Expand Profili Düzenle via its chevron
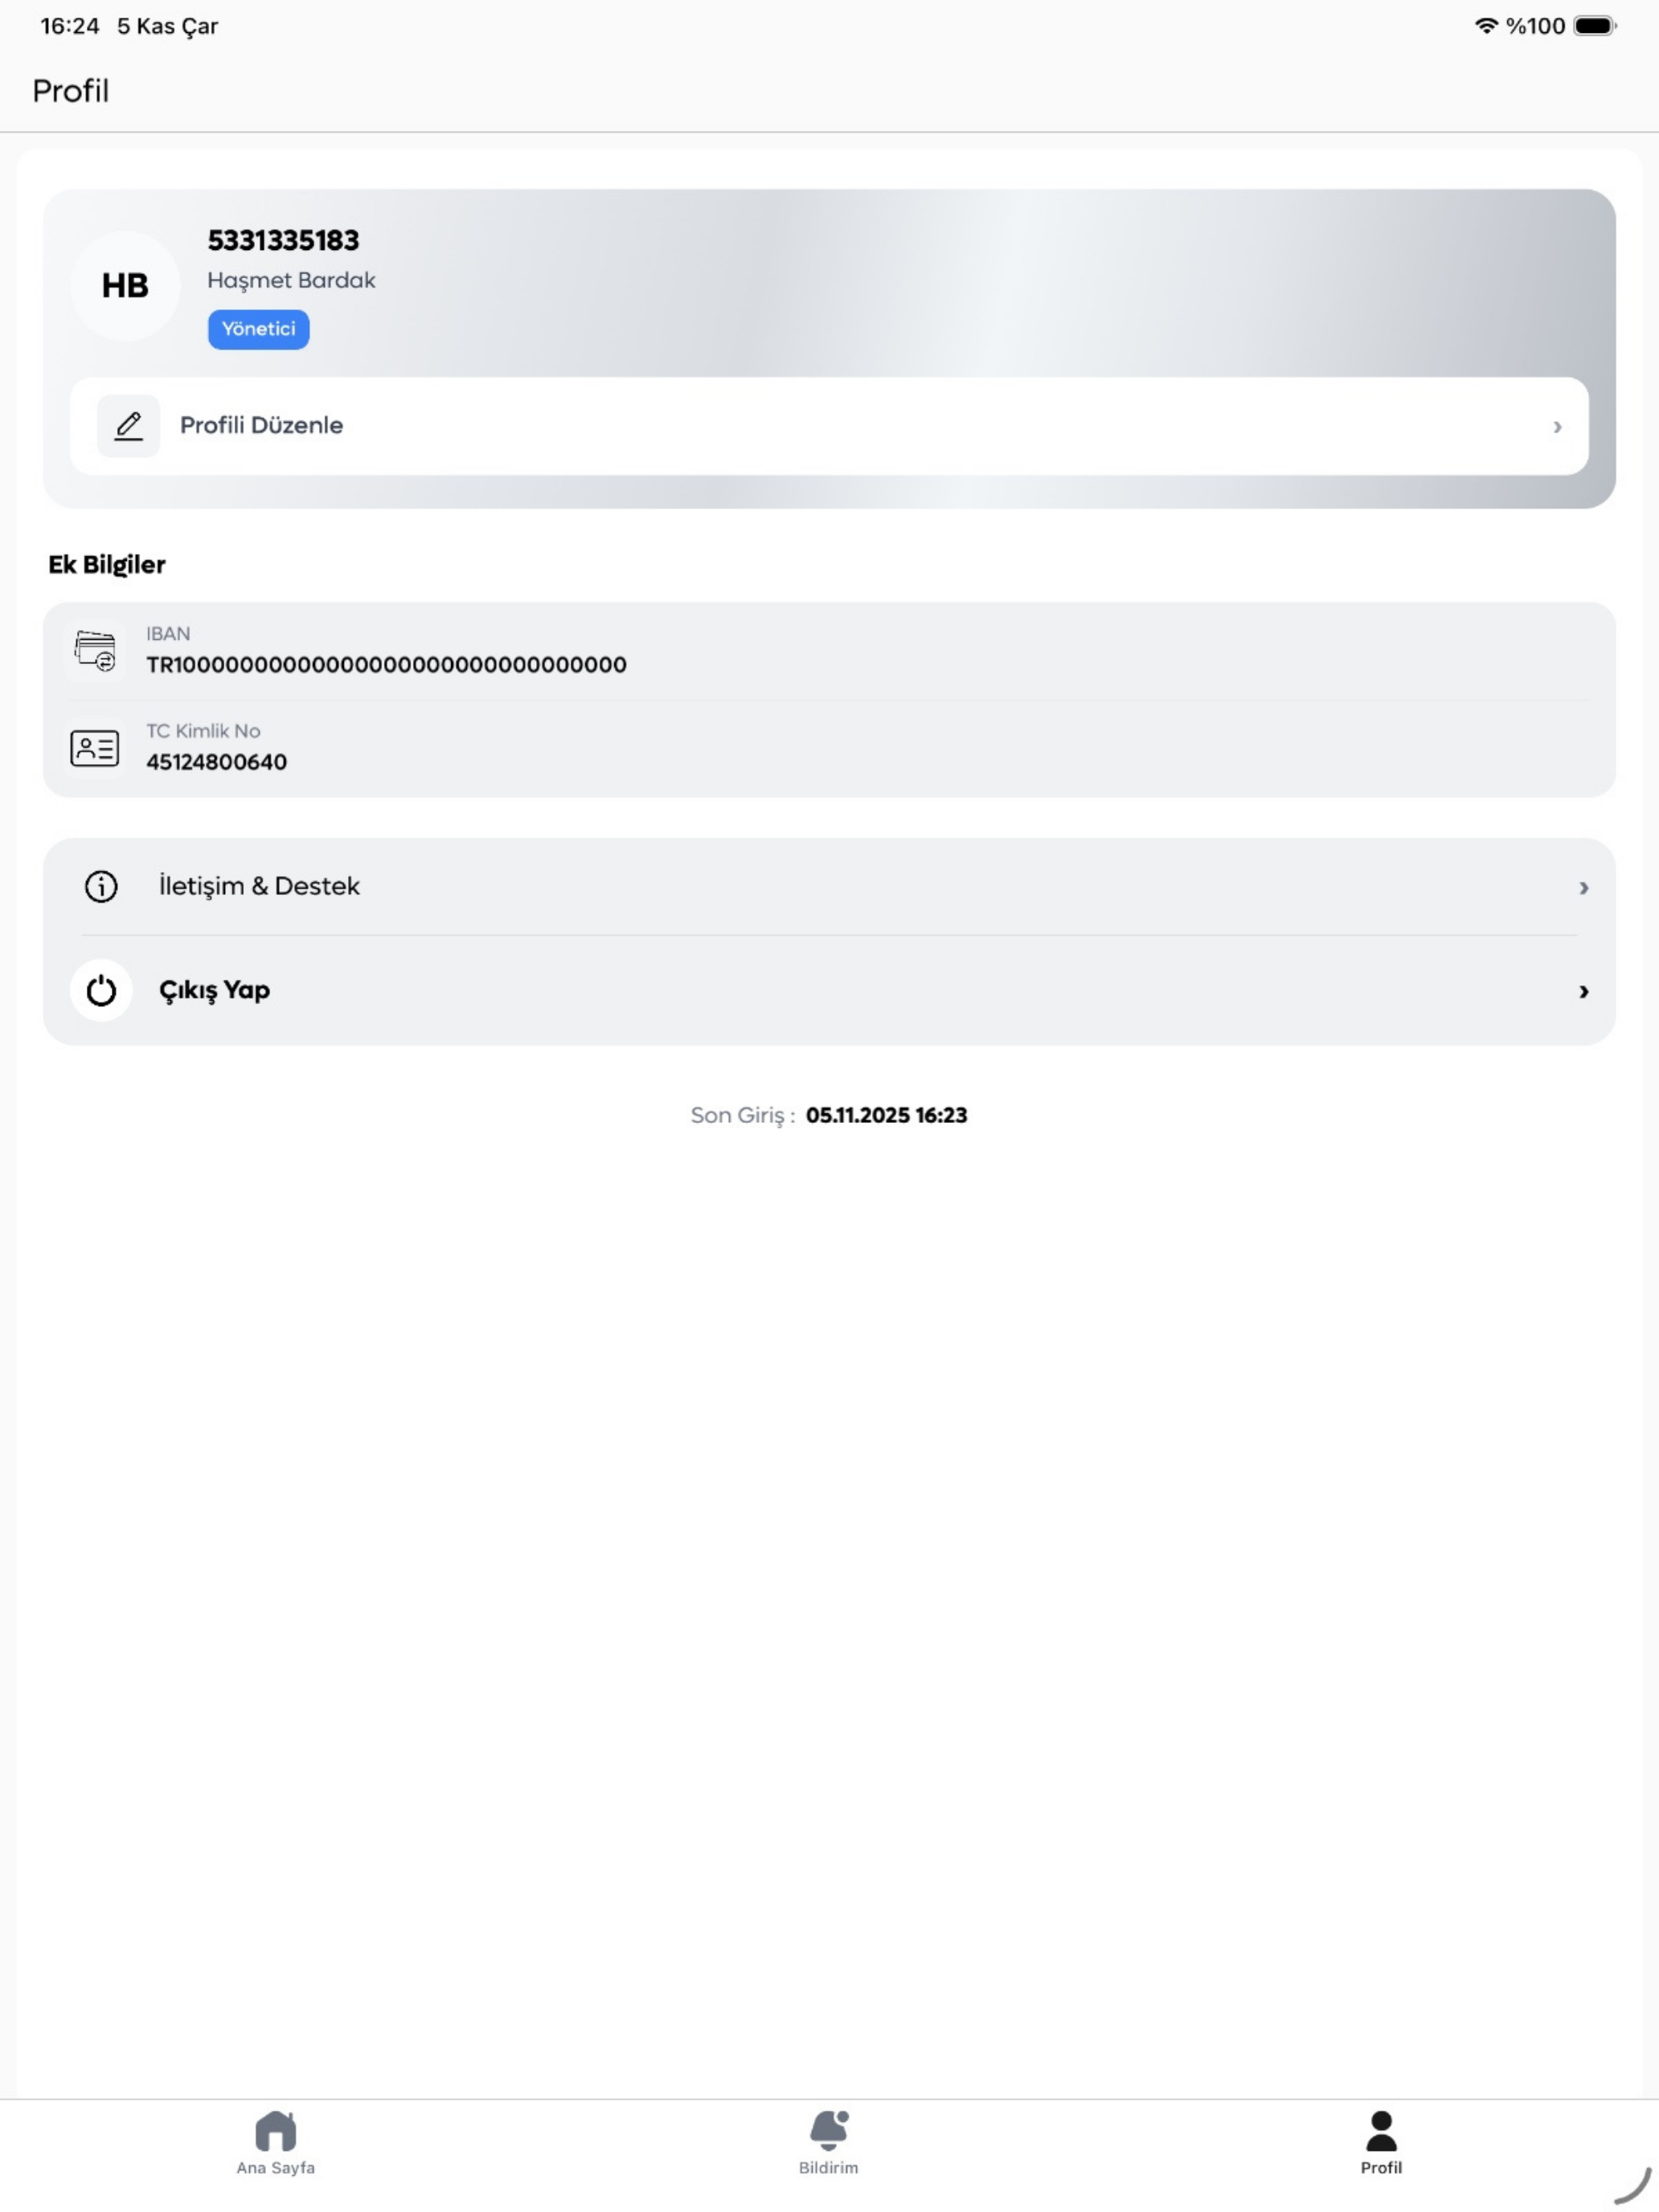Viewport: 1659px width, 2212px height. point(1557,427)
